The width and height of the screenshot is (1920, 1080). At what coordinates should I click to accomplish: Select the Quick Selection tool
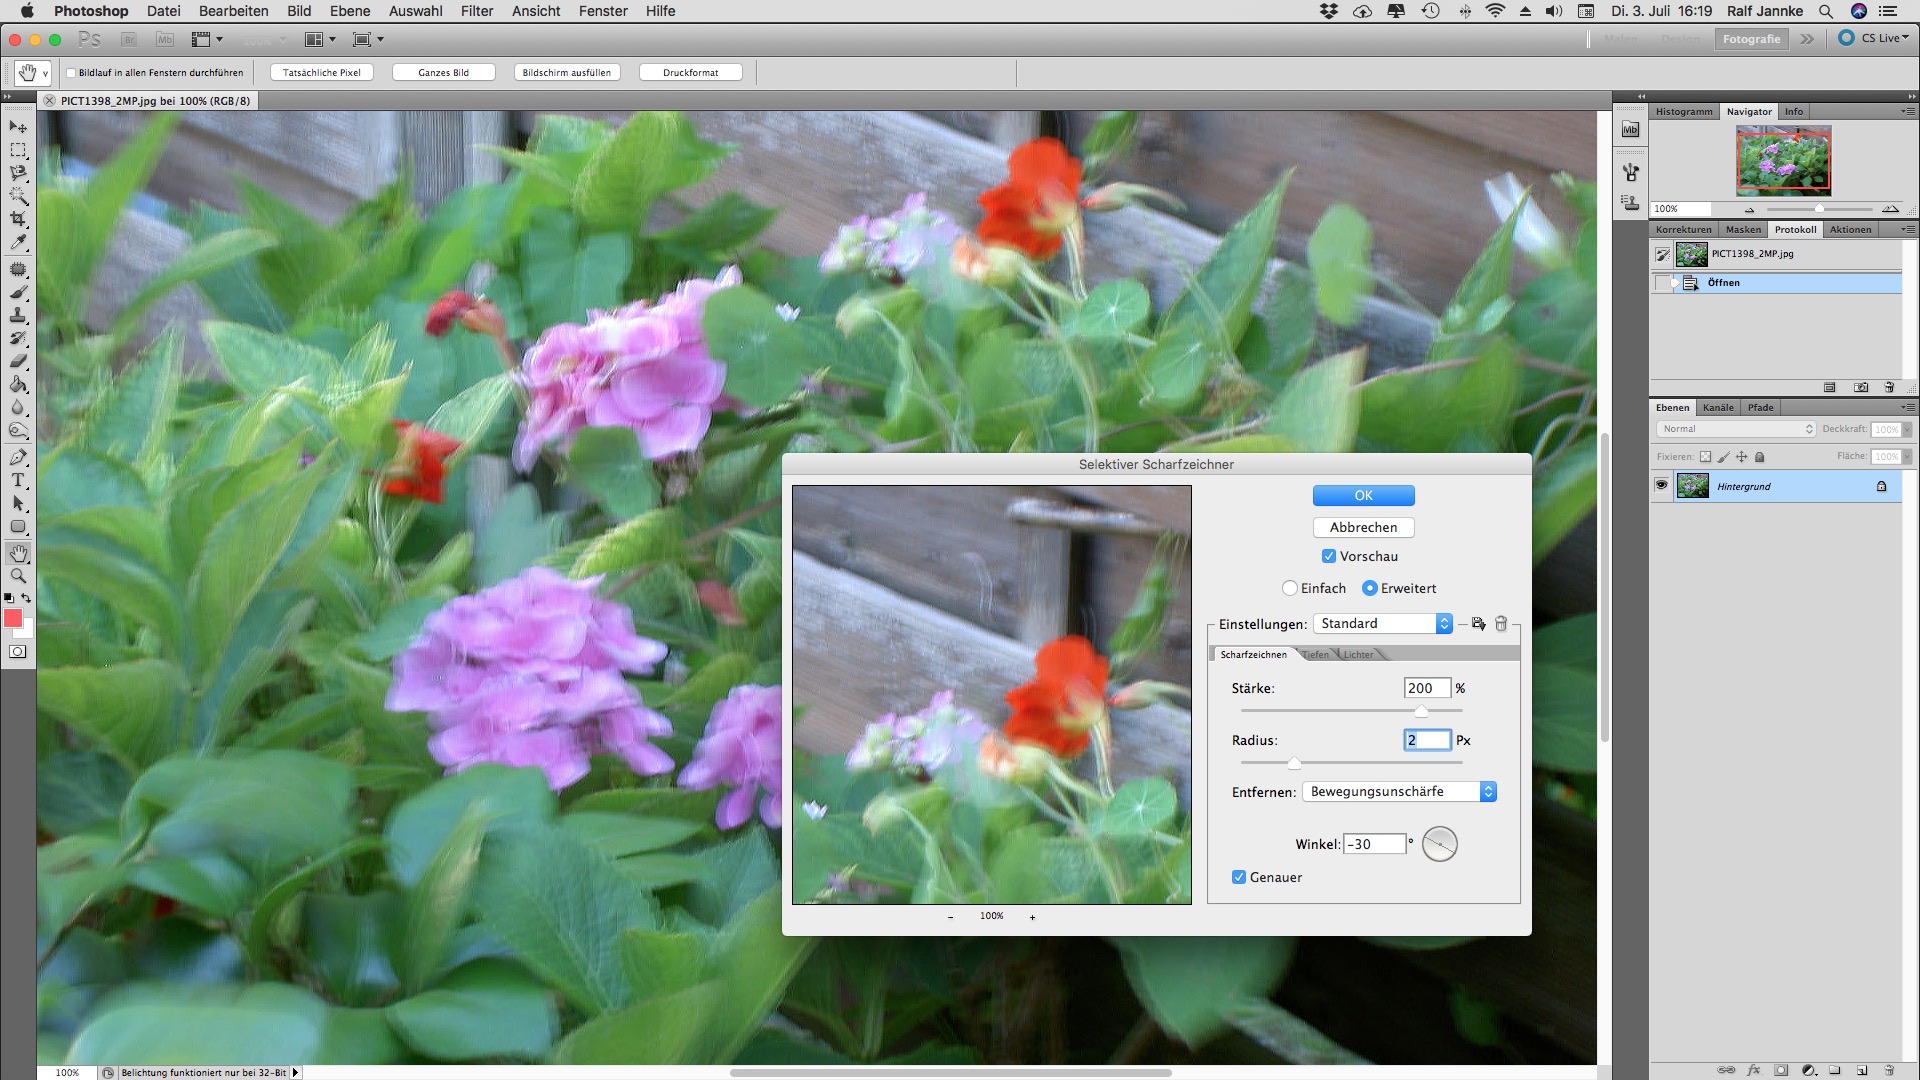(x=18, y=196)
